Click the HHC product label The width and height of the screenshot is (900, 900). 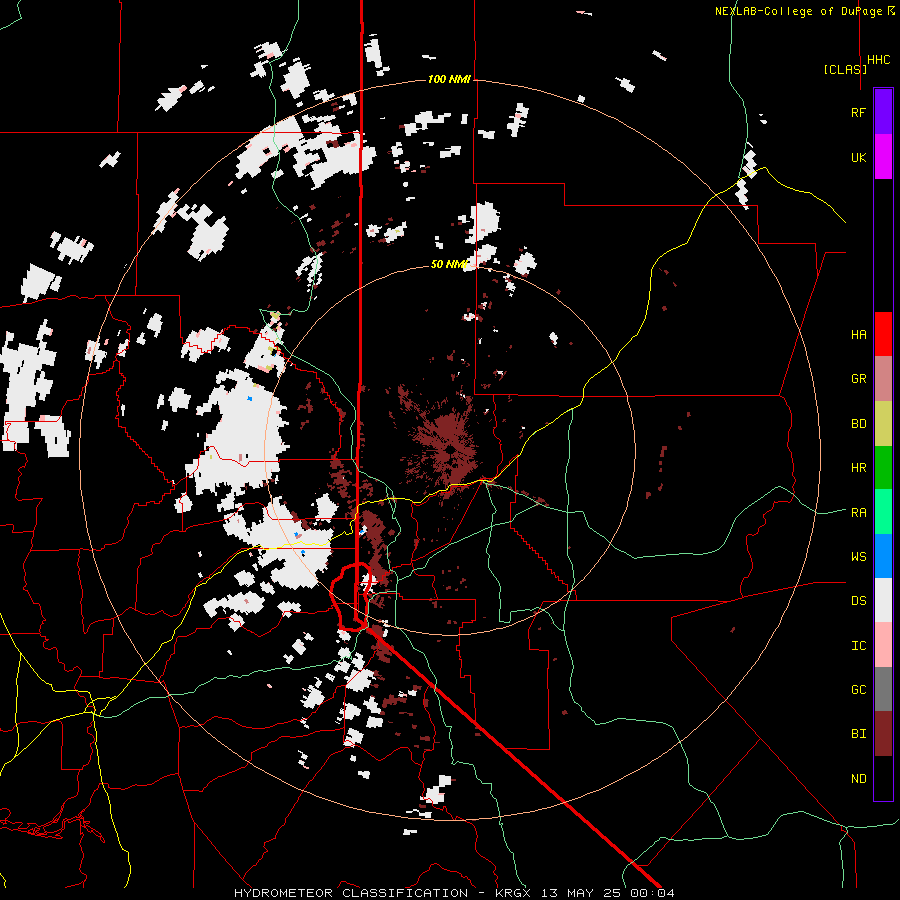879,60
